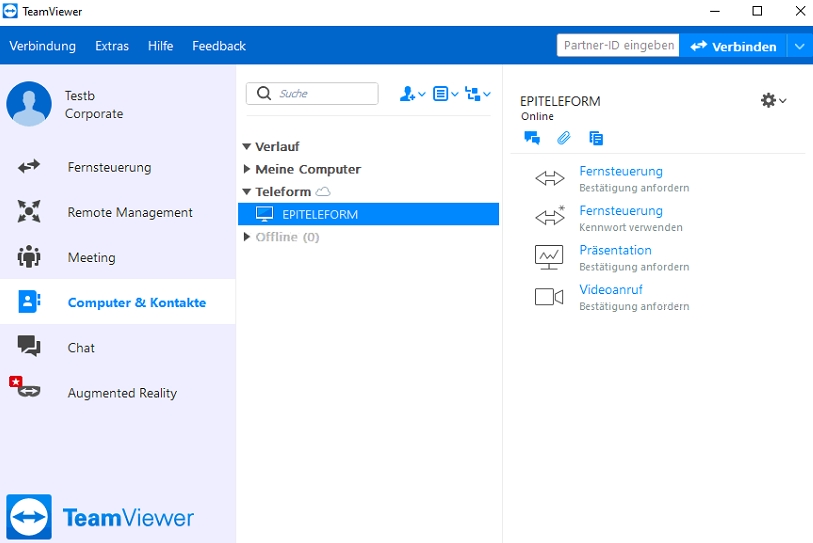Click the Augmented Reality label
813x543 pixels.
pos(122,393)
